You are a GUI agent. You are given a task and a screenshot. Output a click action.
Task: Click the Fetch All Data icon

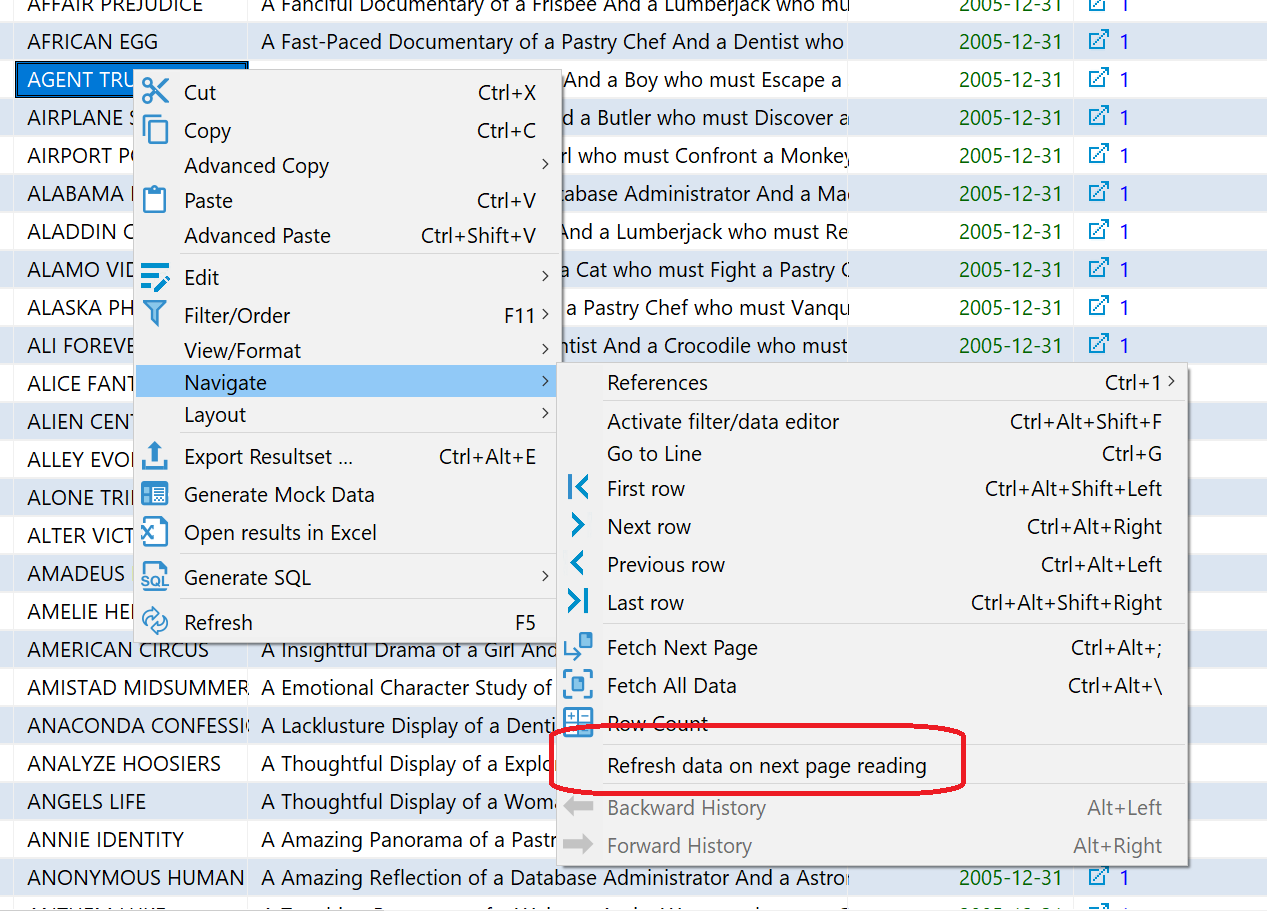point(580,685)
